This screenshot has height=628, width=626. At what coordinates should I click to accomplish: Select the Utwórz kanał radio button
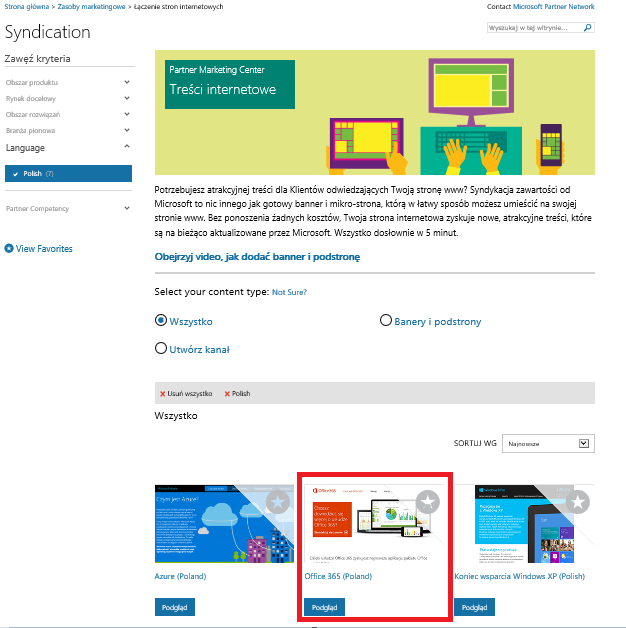pos(161,348)
